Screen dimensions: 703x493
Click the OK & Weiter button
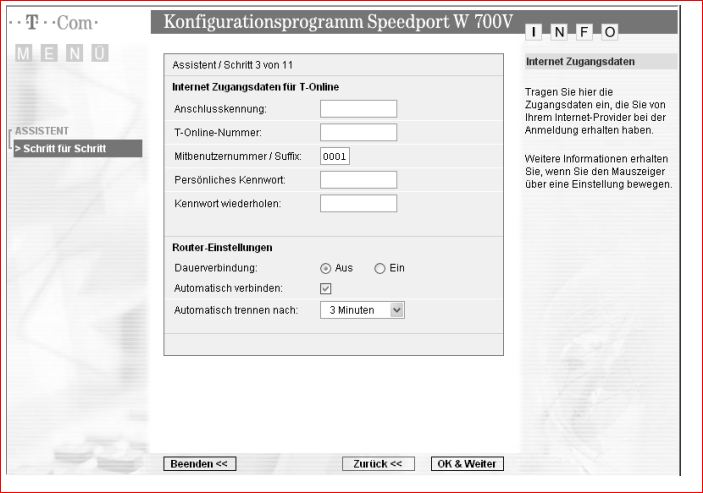click(467, 464)
